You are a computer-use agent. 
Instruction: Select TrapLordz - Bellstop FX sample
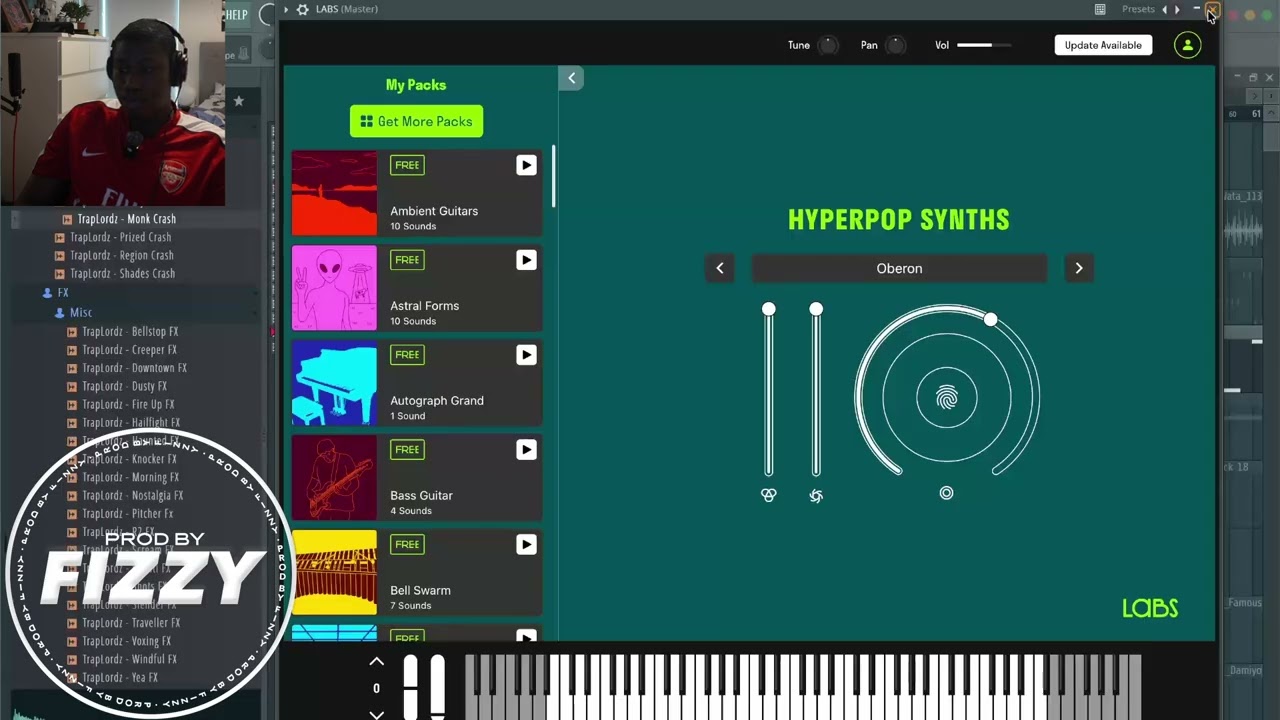(130, 331)
